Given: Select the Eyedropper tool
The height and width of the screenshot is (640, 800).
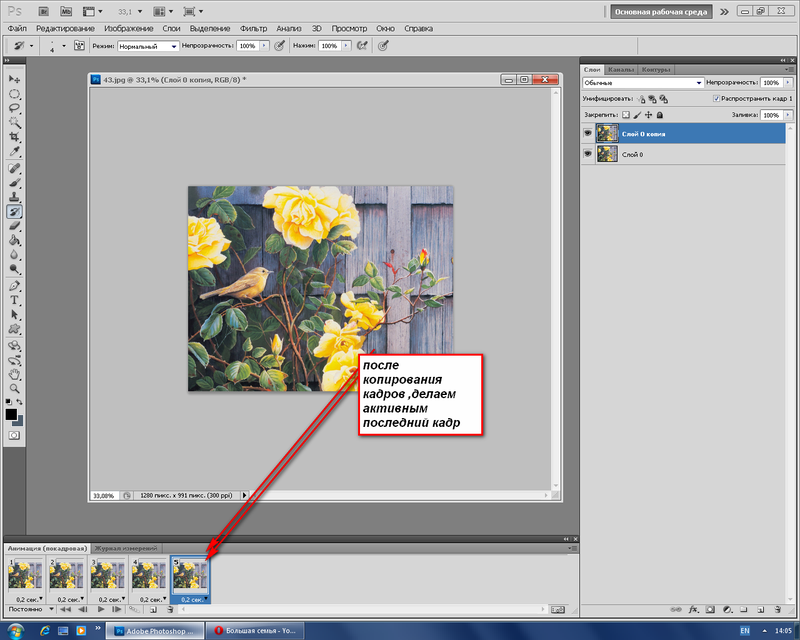Looking at the screenshot, I should (x=14, y=152).
